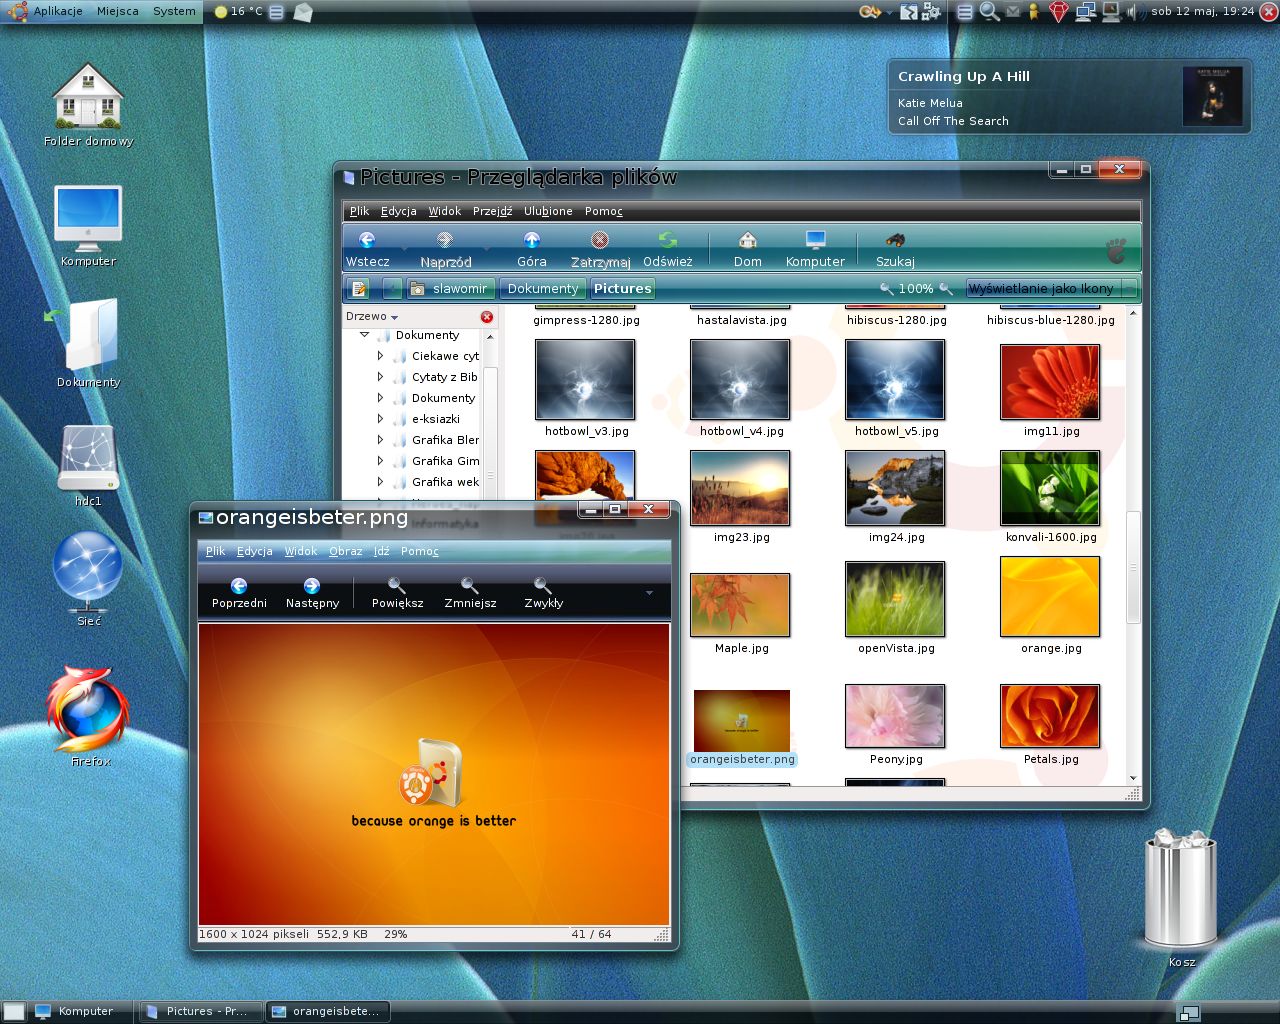Open Naprzód history dropdown arrow

point(486,246)
